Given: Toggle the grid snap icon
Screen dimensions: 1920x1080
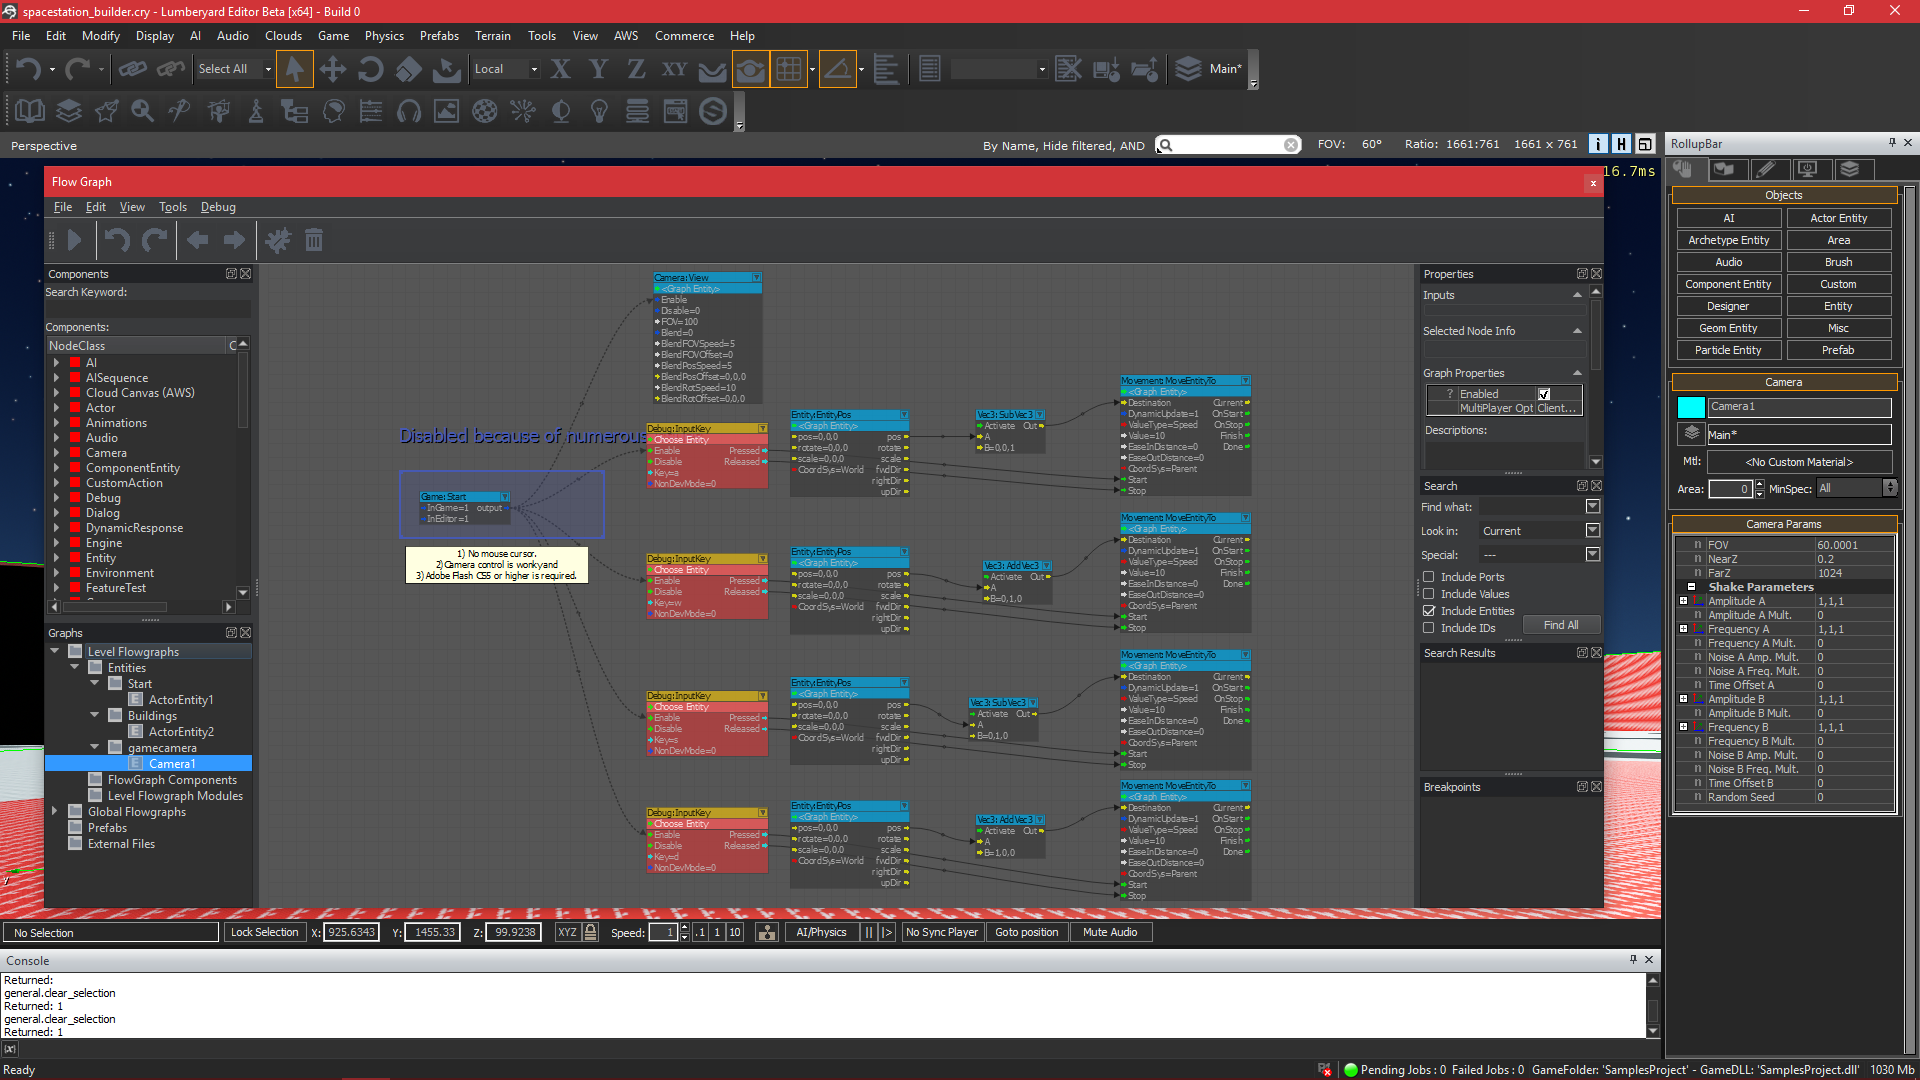Looking at the screenshot, I should pos(789,69).
